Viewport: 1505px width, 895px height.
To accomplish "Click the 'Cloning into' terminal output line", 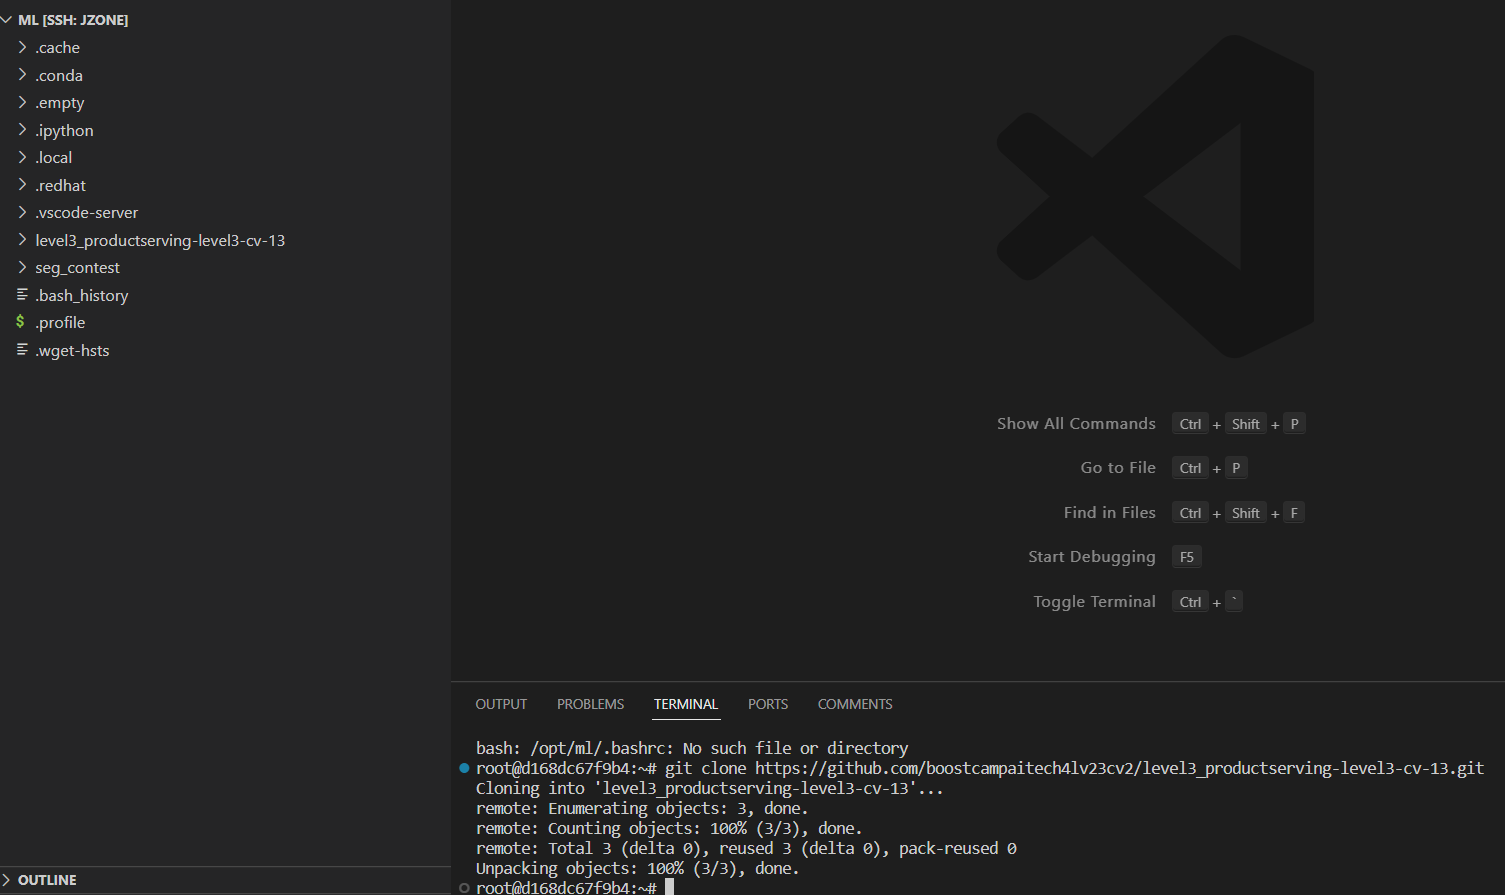I will click(x=709, y=788).
